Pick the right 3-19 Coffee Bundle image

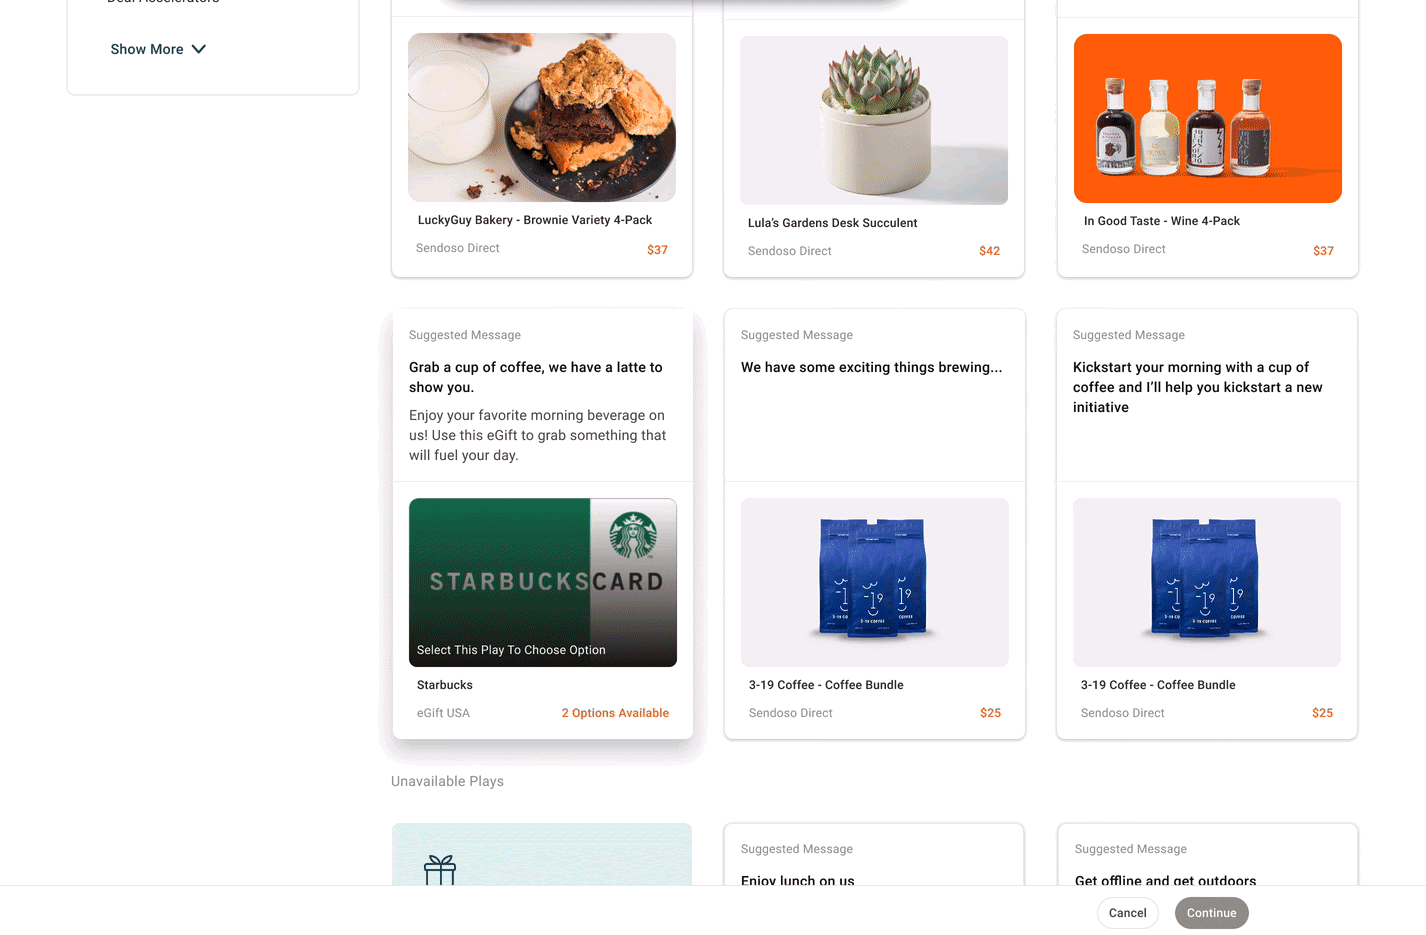pos(1207,583)
